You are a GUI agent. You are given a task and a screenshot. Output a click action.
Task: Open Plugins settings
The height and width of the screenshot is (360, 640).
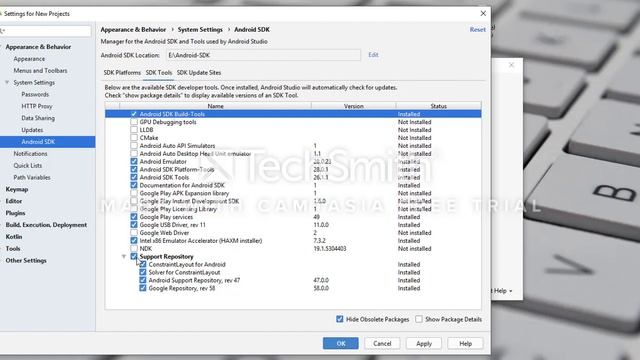[x=16, y=213]
